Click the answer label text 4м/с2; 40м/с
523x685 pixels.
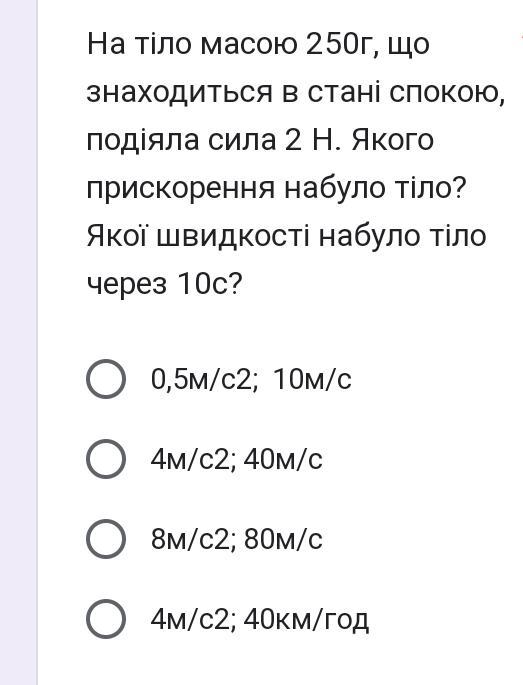(236, 459)
